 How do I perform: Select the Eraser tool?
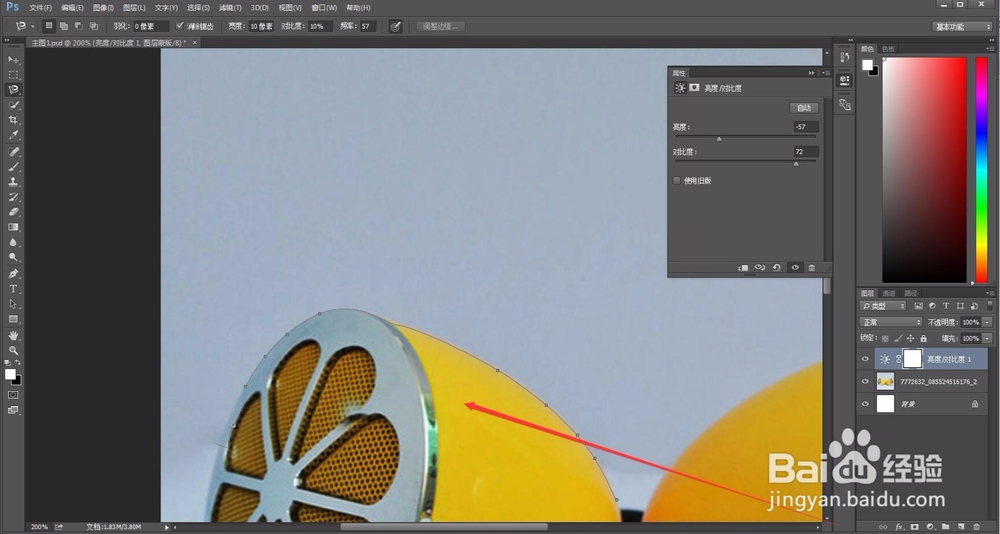click(x=13, y=212)
